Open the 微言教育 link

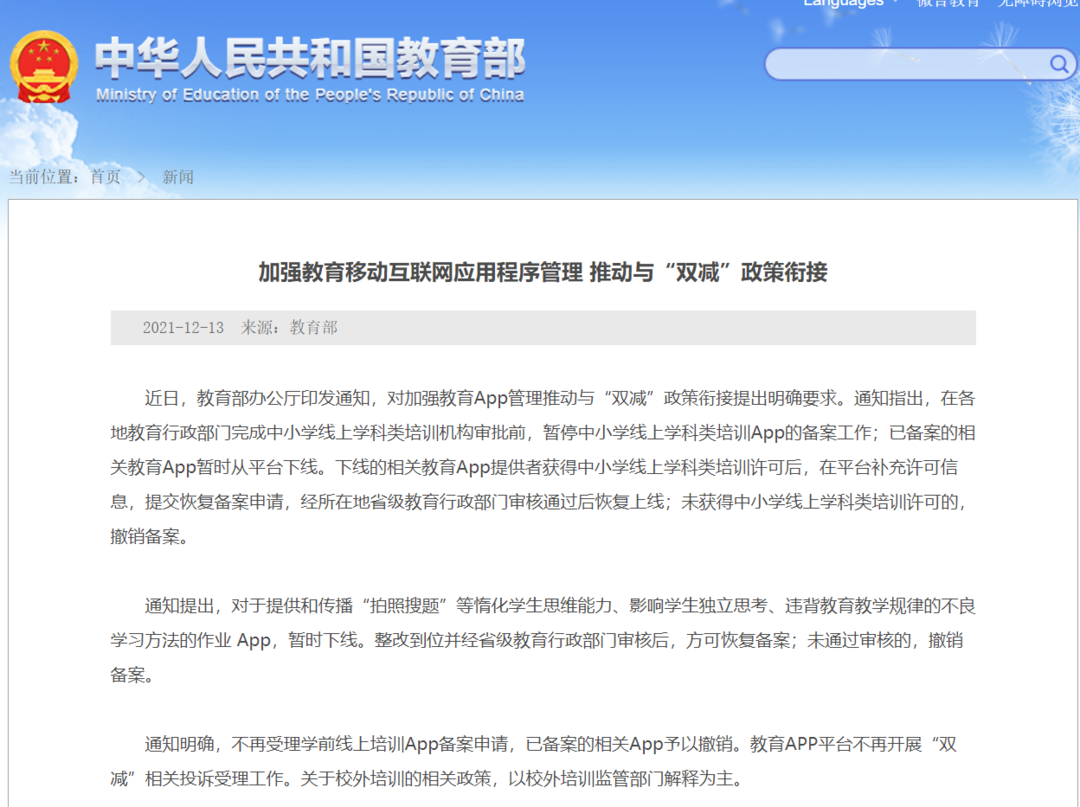click(948, 3)
